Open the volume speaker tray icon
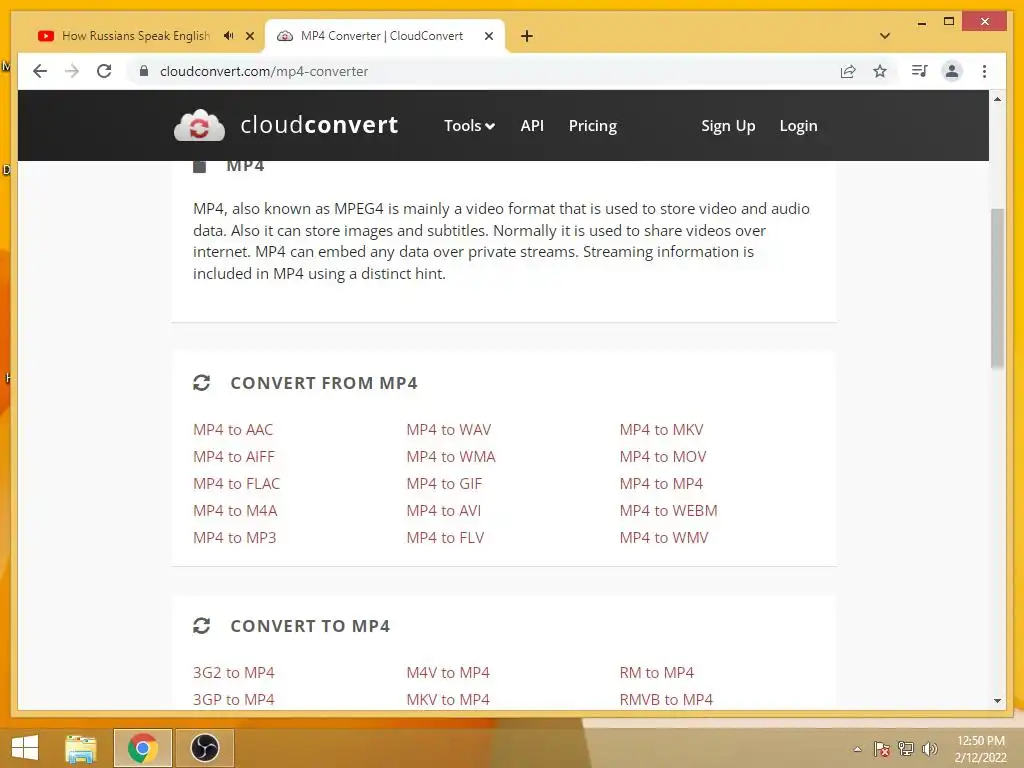Screen dimensions: 1024x768 [929, 749]
